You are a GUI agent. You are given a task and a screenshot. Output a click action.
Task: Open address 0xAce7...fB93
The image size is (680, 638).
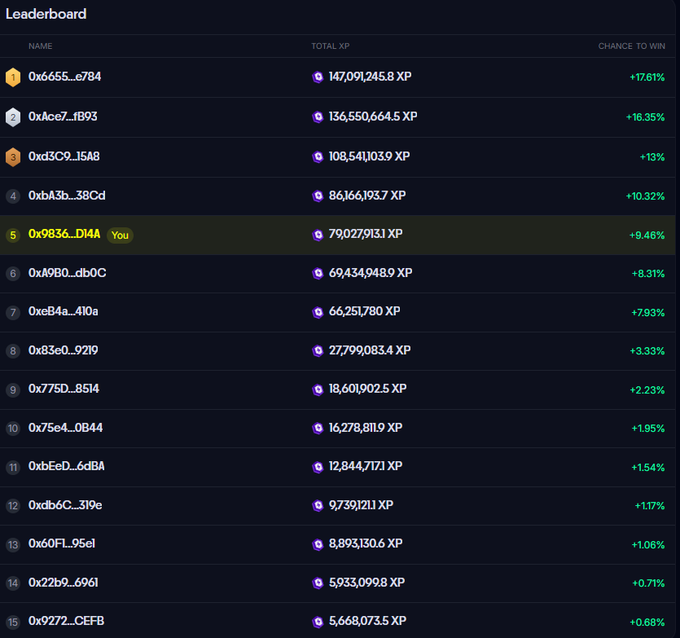point(63,117)
